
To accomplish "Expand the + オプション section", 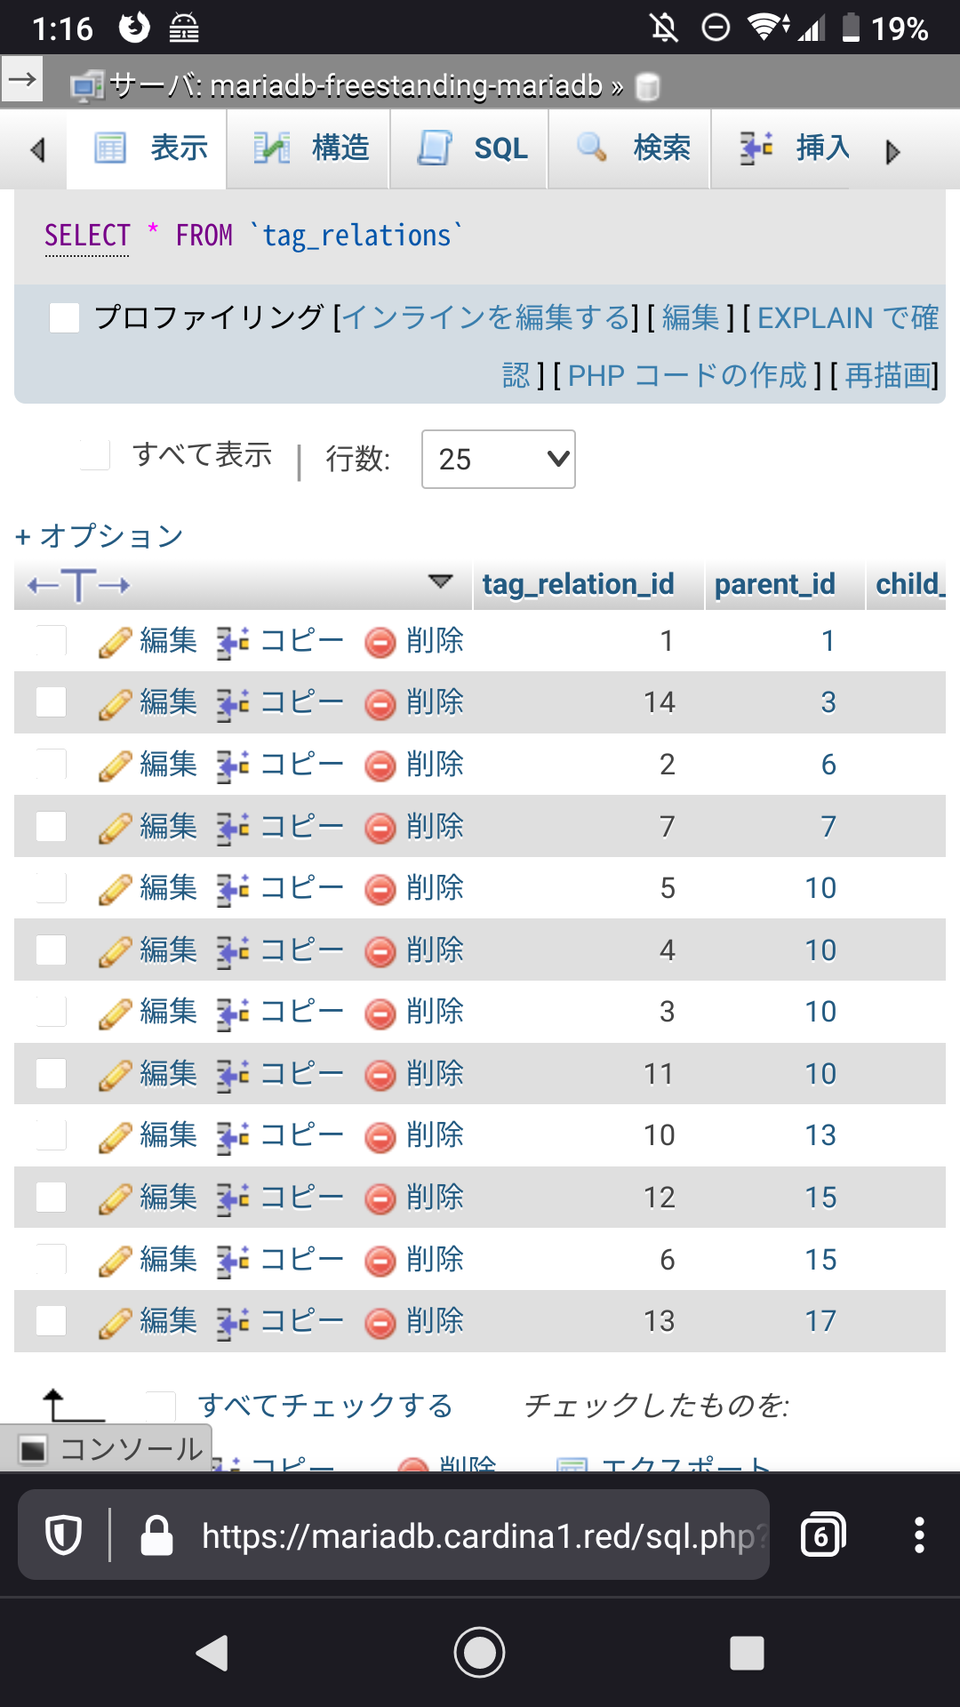I will click(x=99, y=536).
